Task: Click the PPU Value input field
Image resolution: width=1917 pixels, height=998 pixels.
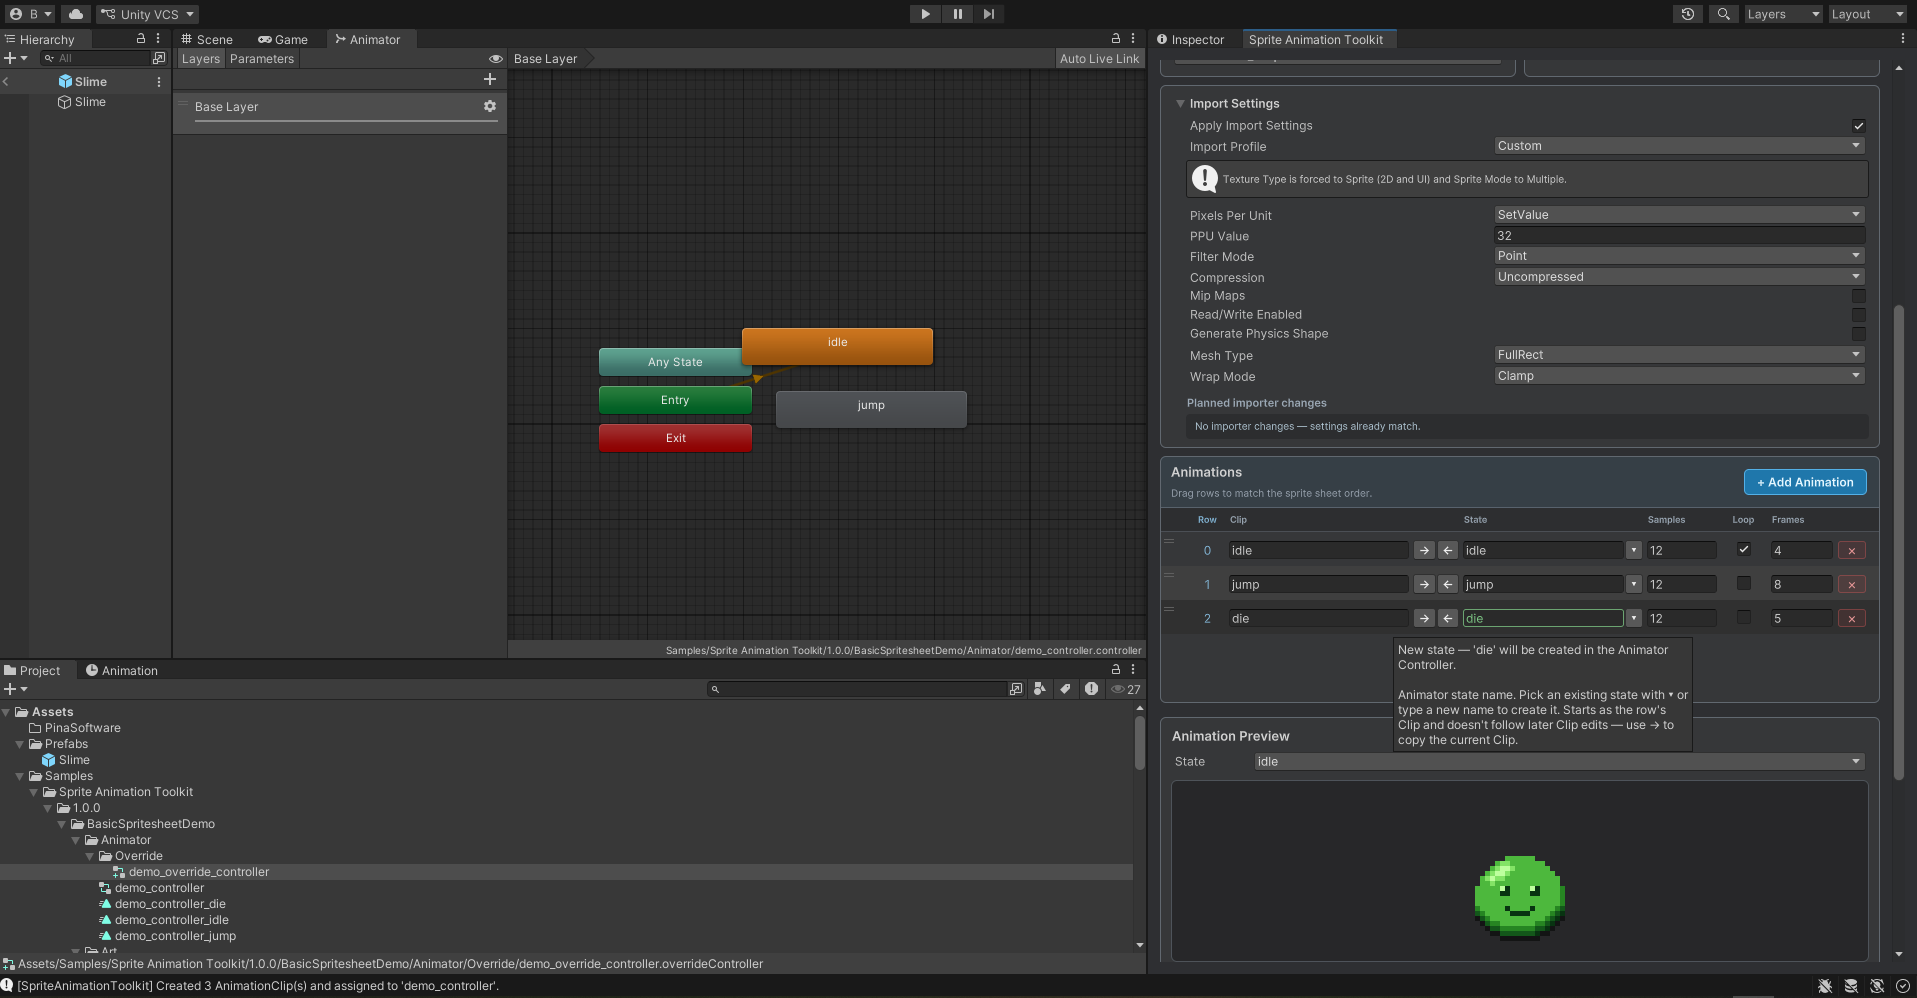Action: click(1679, 236)
